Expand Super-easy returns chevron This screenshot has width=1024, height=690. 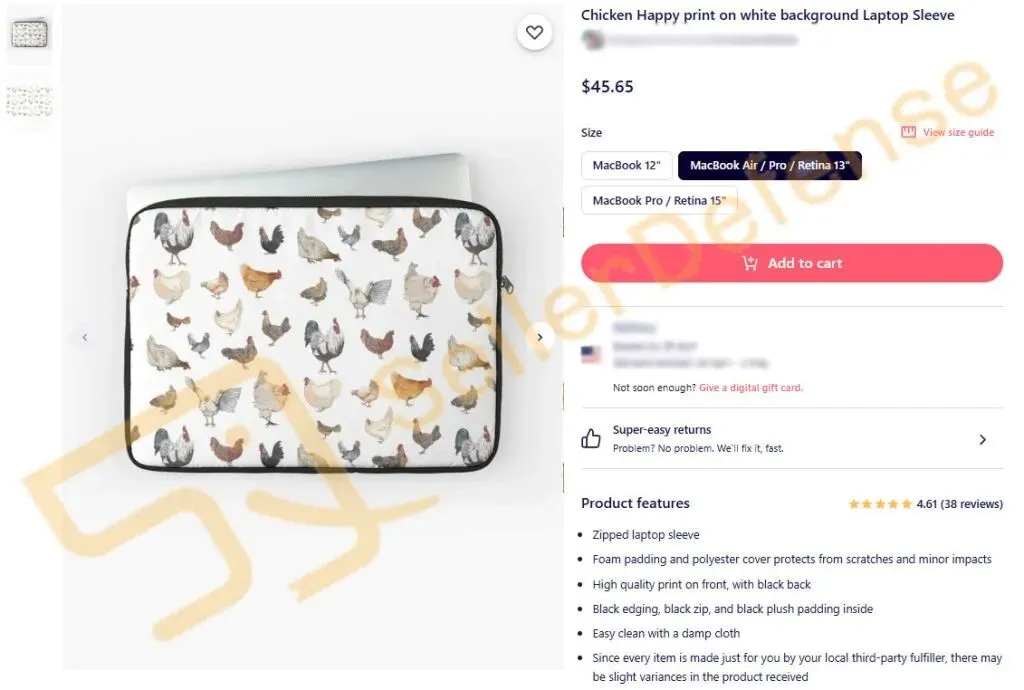982,439
